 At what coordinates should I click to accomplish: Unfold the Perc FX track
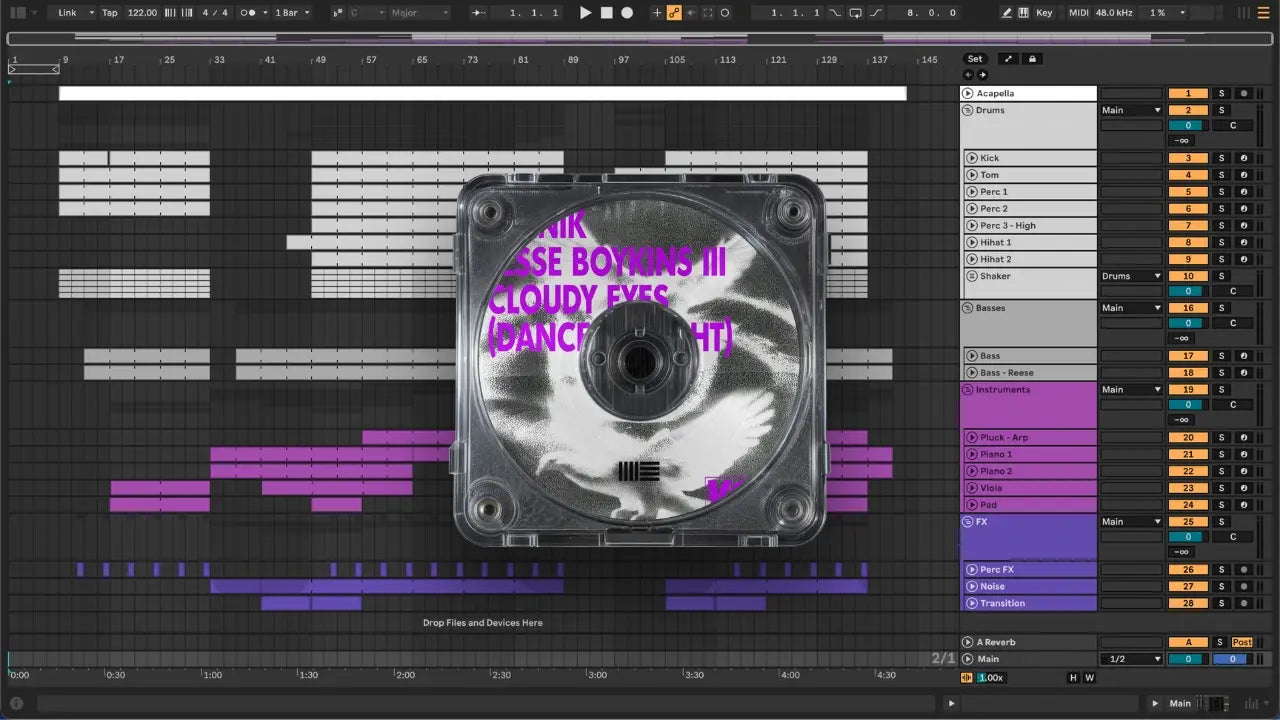click(x=972, y=570)
